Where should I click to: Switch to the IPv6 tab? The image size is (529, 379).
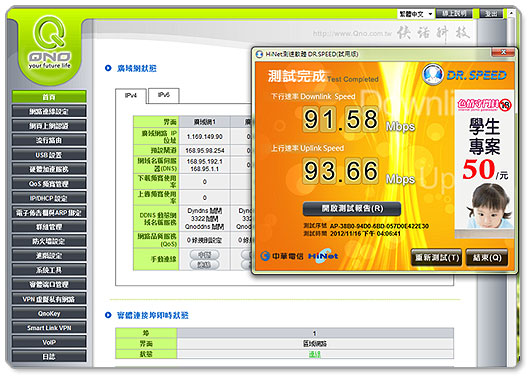pyautogui.click(x=164, y=95)
